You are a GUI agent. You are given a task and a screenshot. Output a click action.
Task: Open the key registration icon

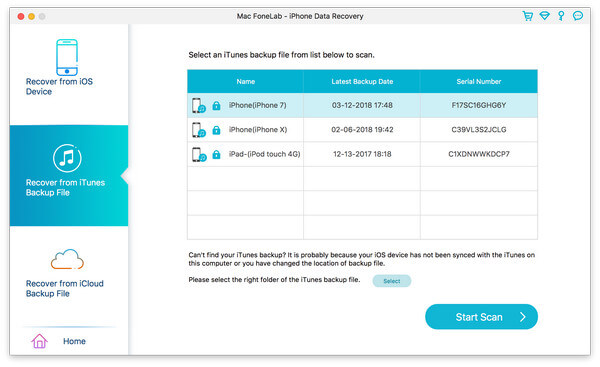[x=561, y=16]
